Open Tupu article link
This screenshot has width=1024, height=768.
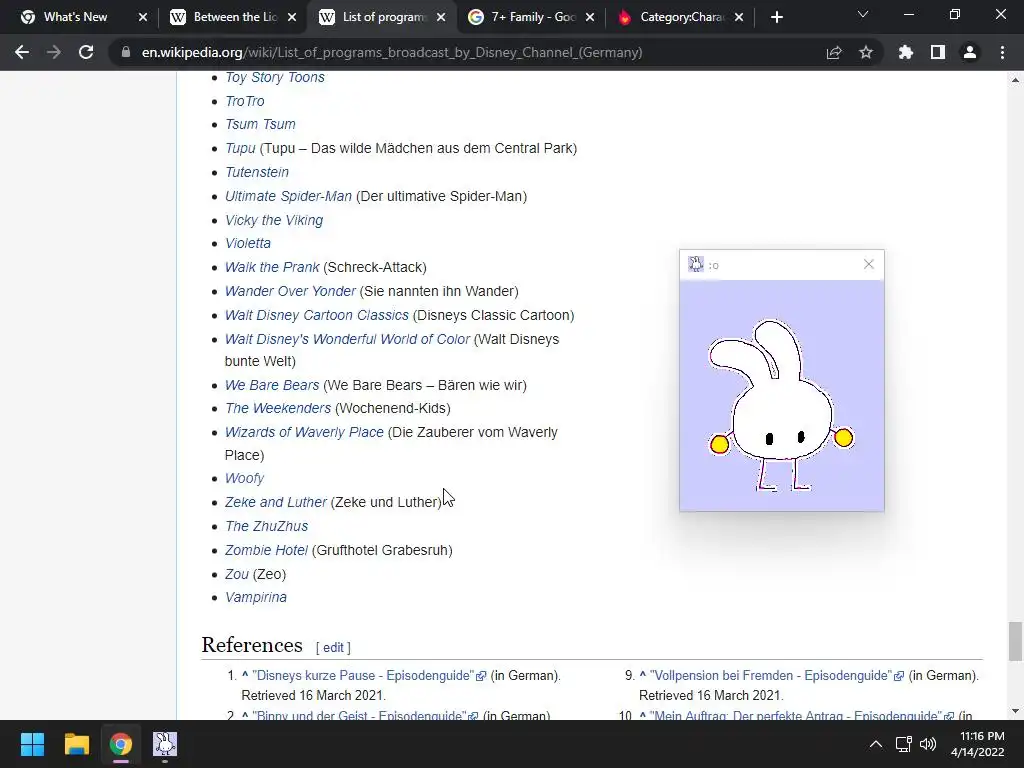[240, 148]
